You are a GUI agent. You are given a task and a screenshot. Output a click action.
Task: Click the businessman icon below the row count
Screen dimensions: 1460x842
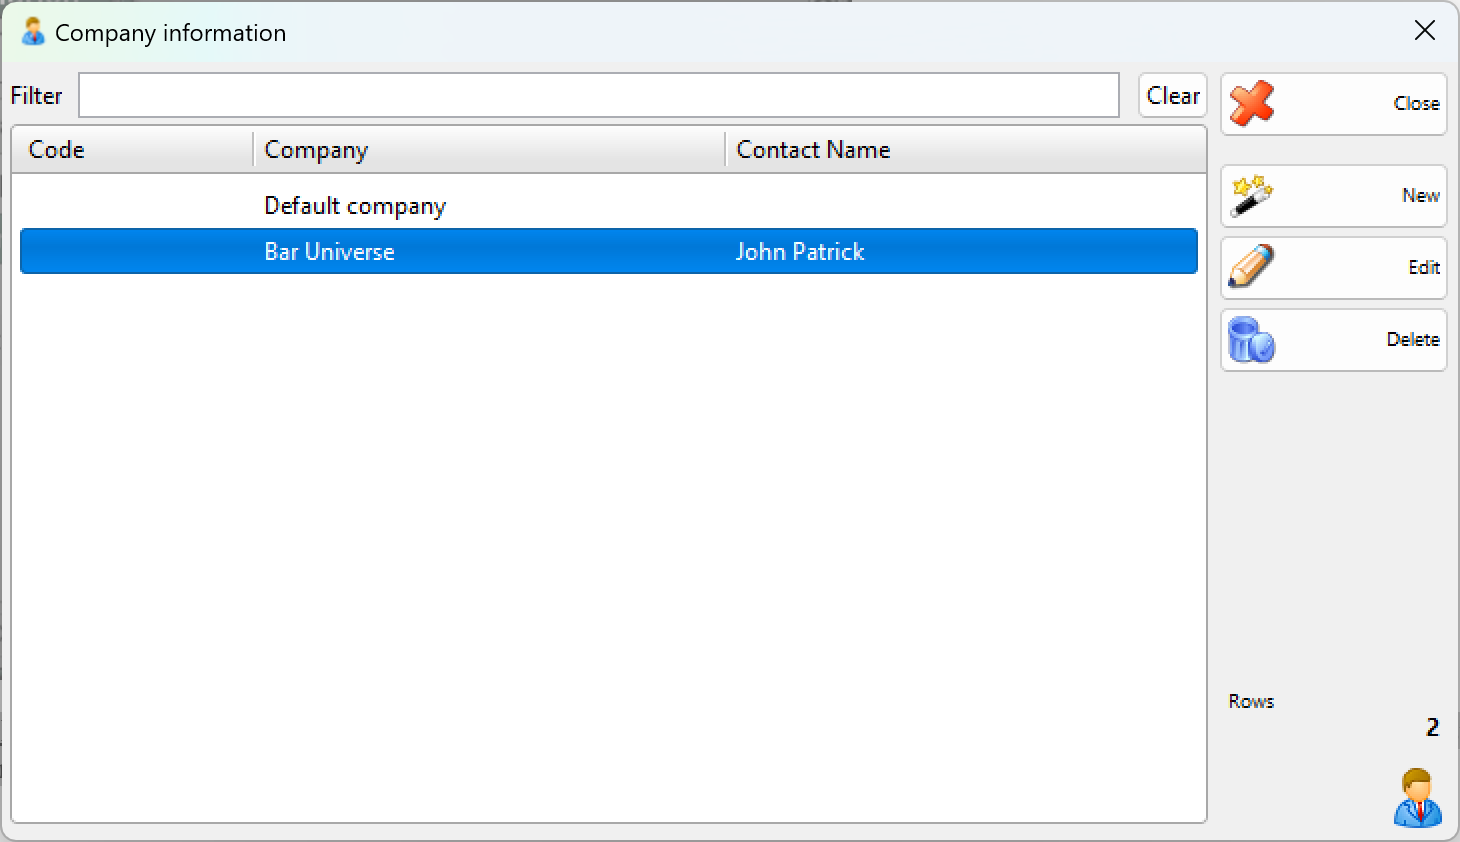[1418, 797]
